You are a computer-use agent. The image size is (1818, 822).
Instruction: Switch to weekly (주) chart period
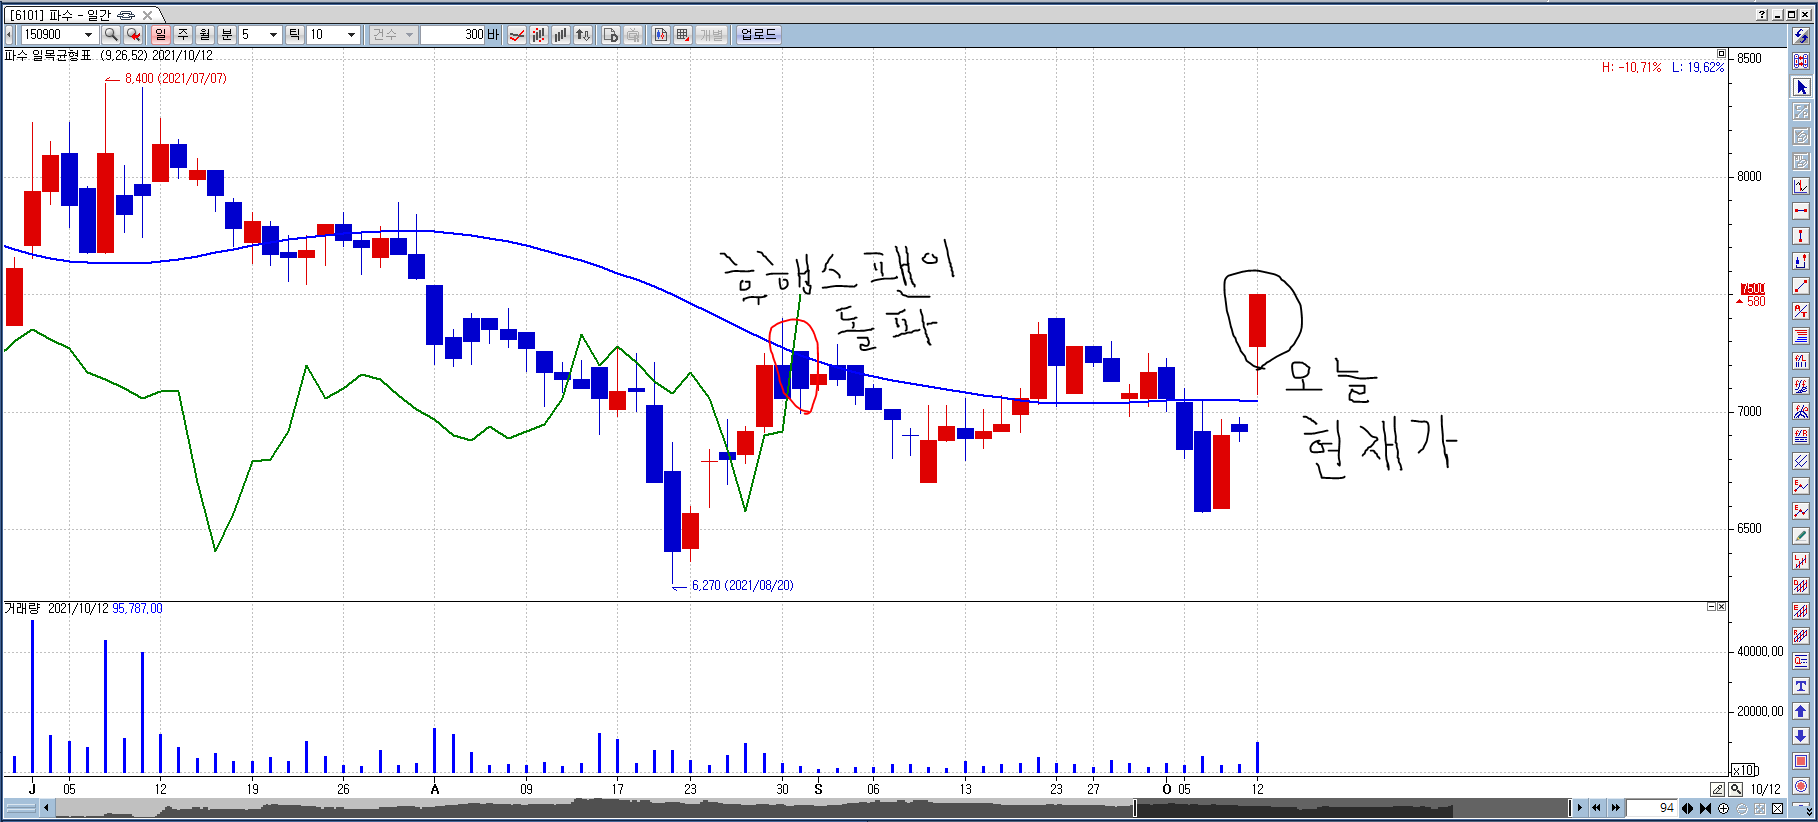coord(183,35)
